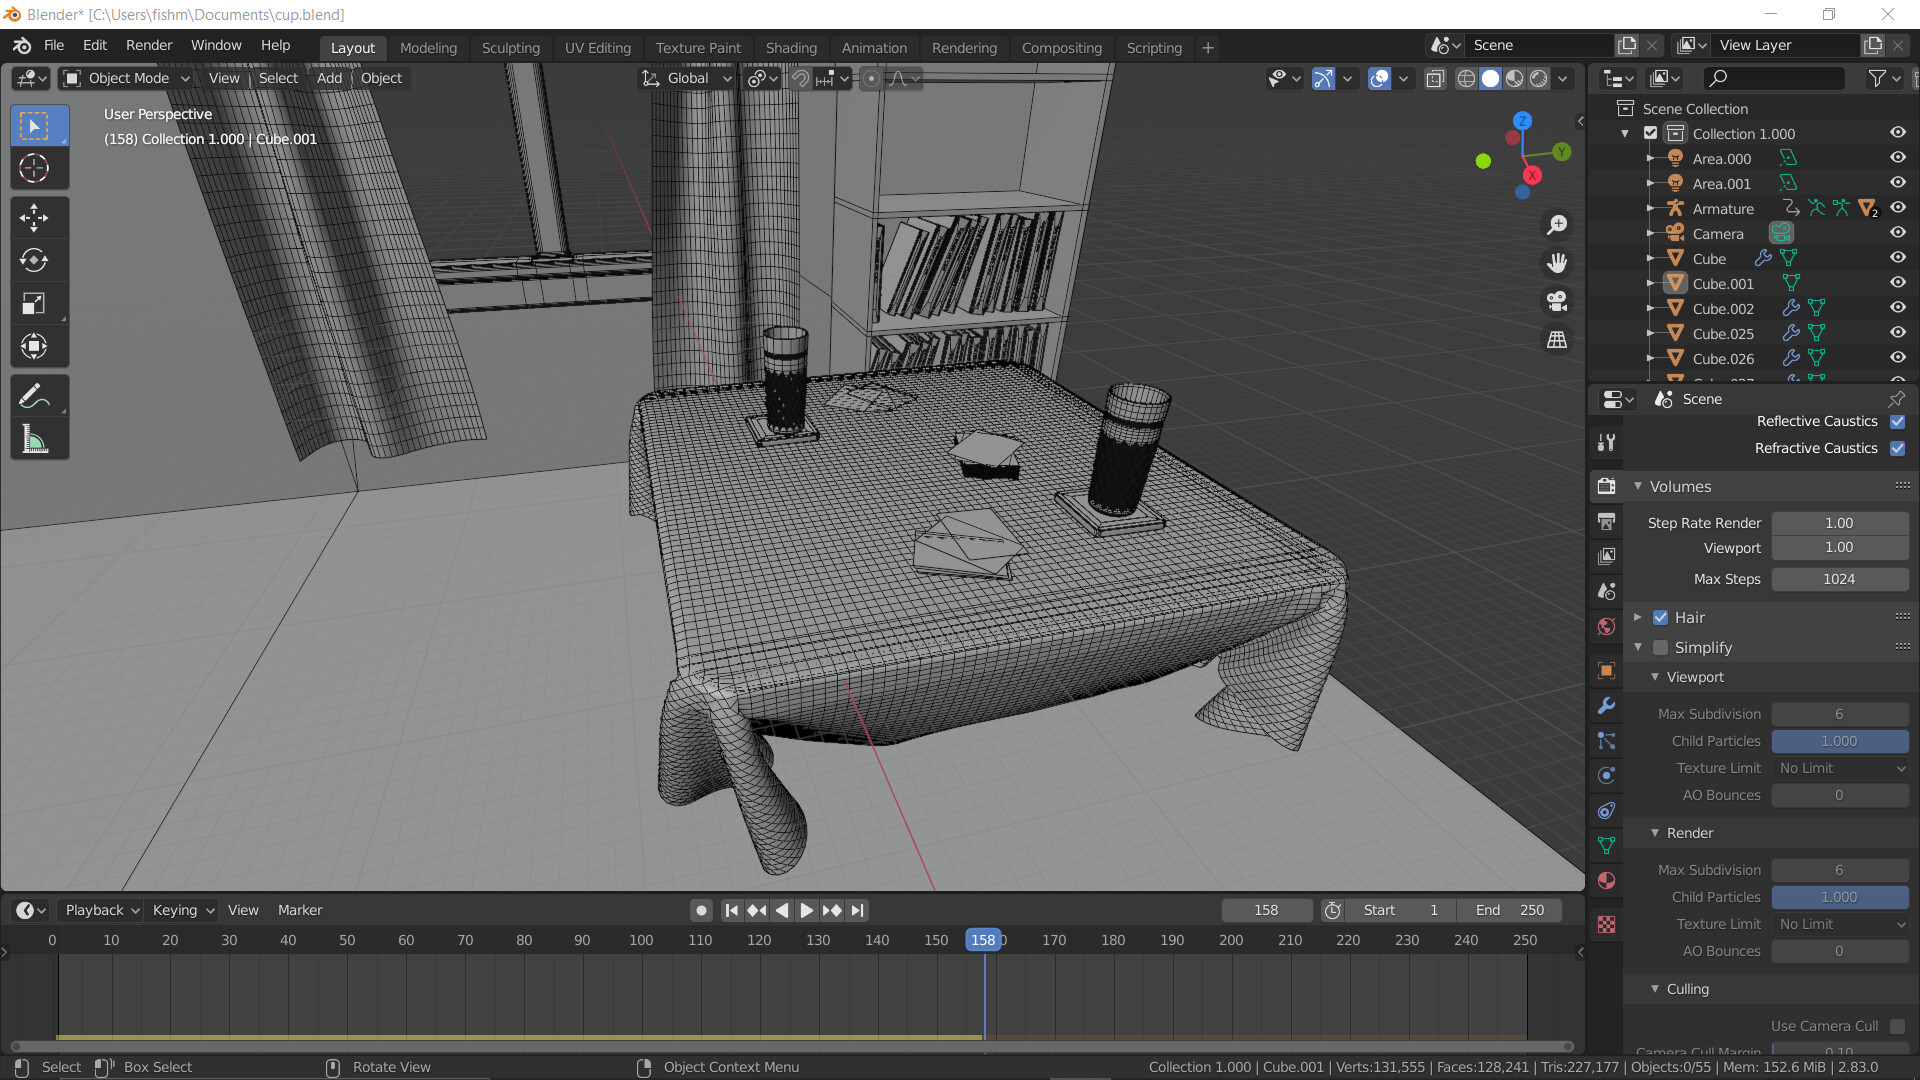Switch to the Sculpting workspace tab
Screen dimensions: 1920x1080
[510, 48]
